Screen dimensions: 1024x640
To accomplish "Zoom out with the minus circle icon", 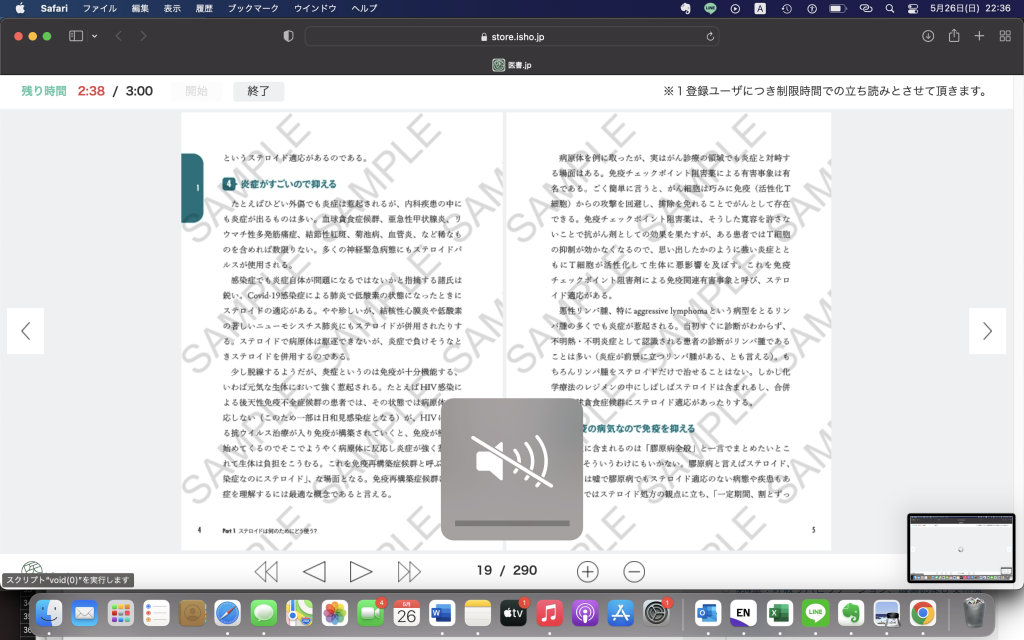I will pos(634,571).
